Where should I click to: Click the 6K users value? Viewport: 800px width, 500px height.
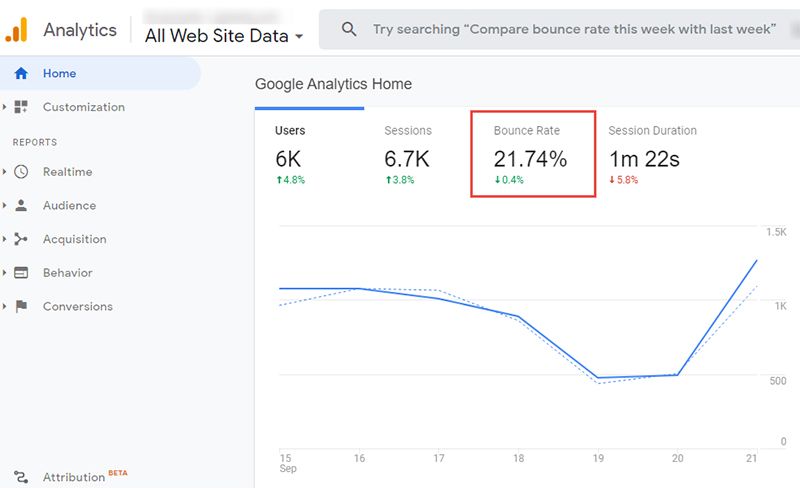point(288,159)
